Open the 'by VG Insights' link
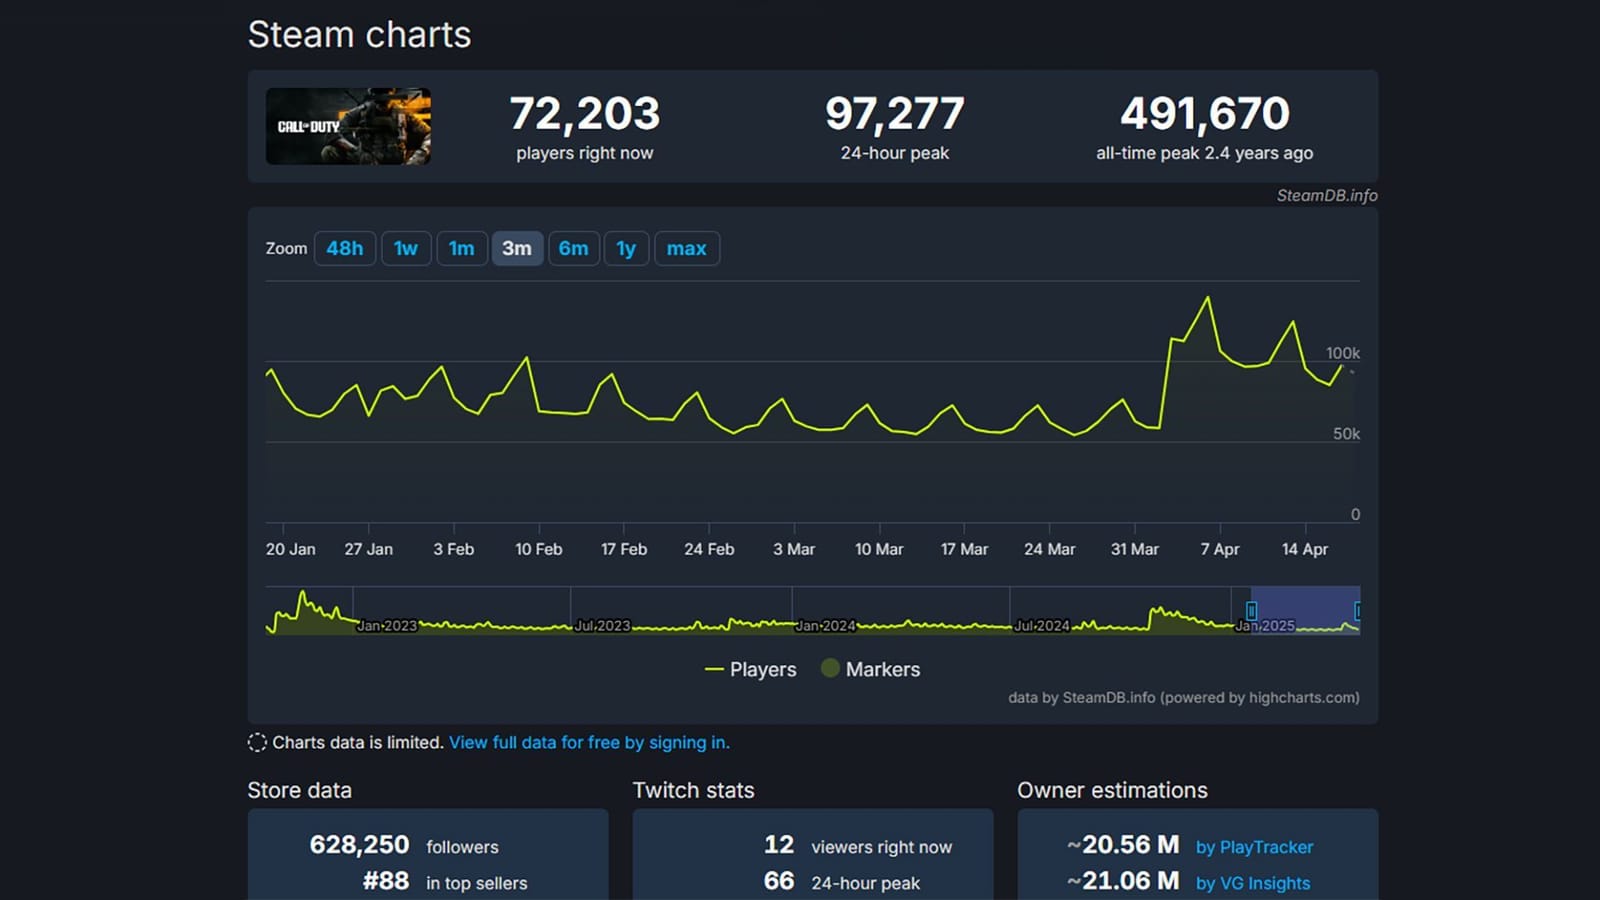 (x=1252, y=883)
